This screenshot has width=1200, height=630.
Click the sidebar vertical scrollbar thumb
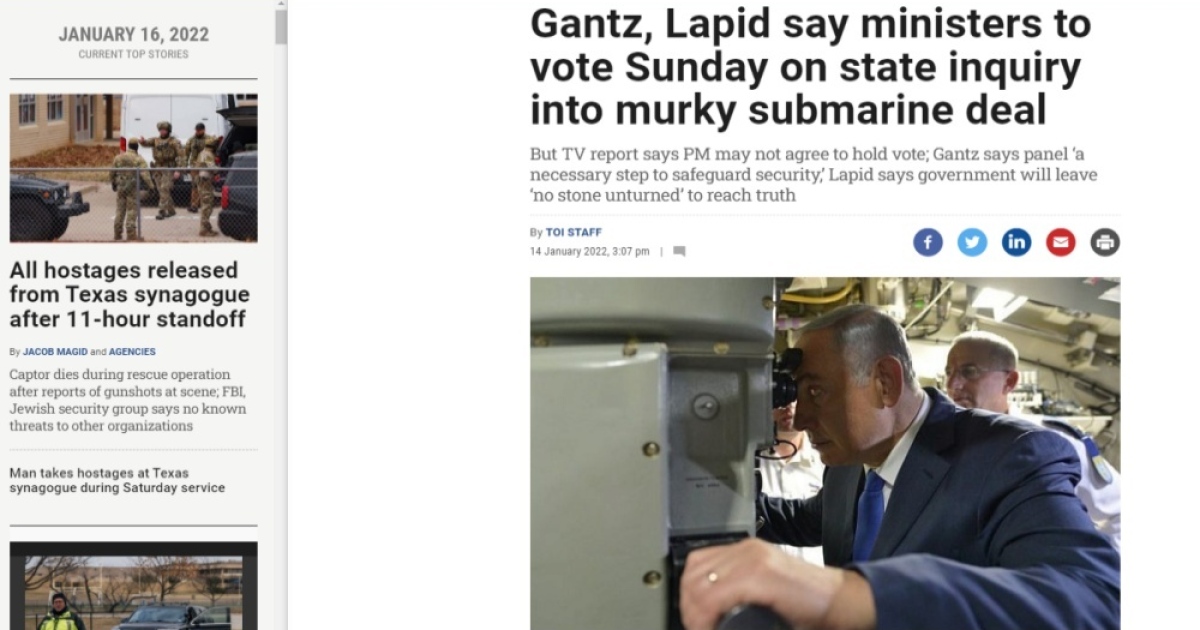[281, 27]
